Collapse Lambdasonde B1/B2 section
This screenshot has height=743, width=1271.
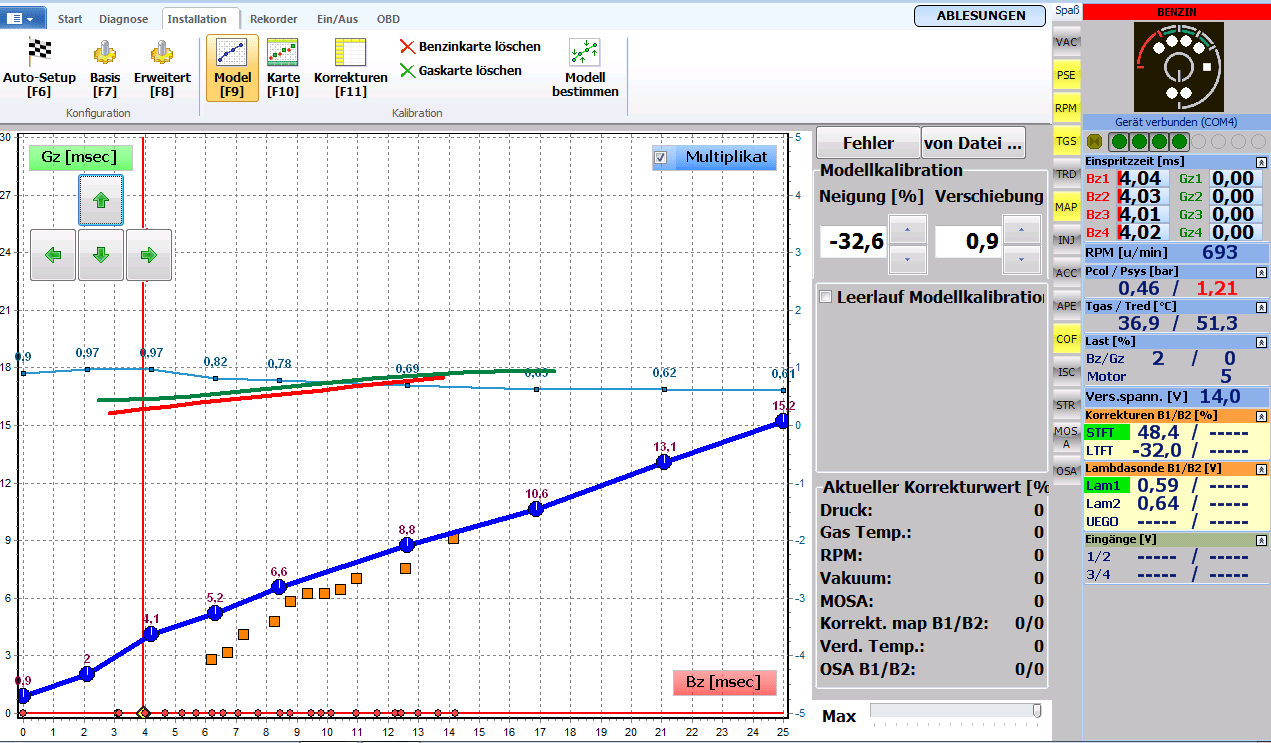click(1261, 468)
